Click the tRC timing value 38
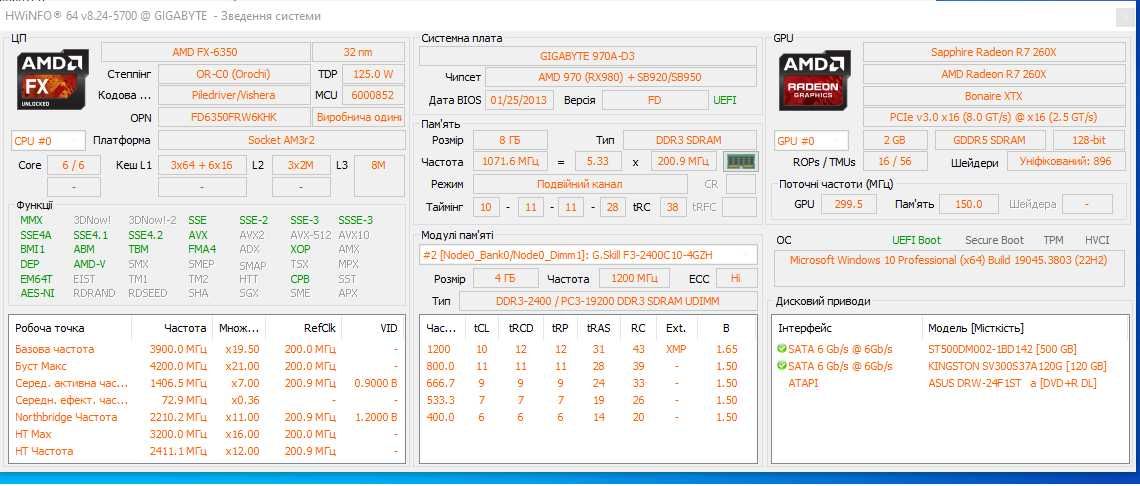Viewport: 1140px width, 486px height. [673, 207]
